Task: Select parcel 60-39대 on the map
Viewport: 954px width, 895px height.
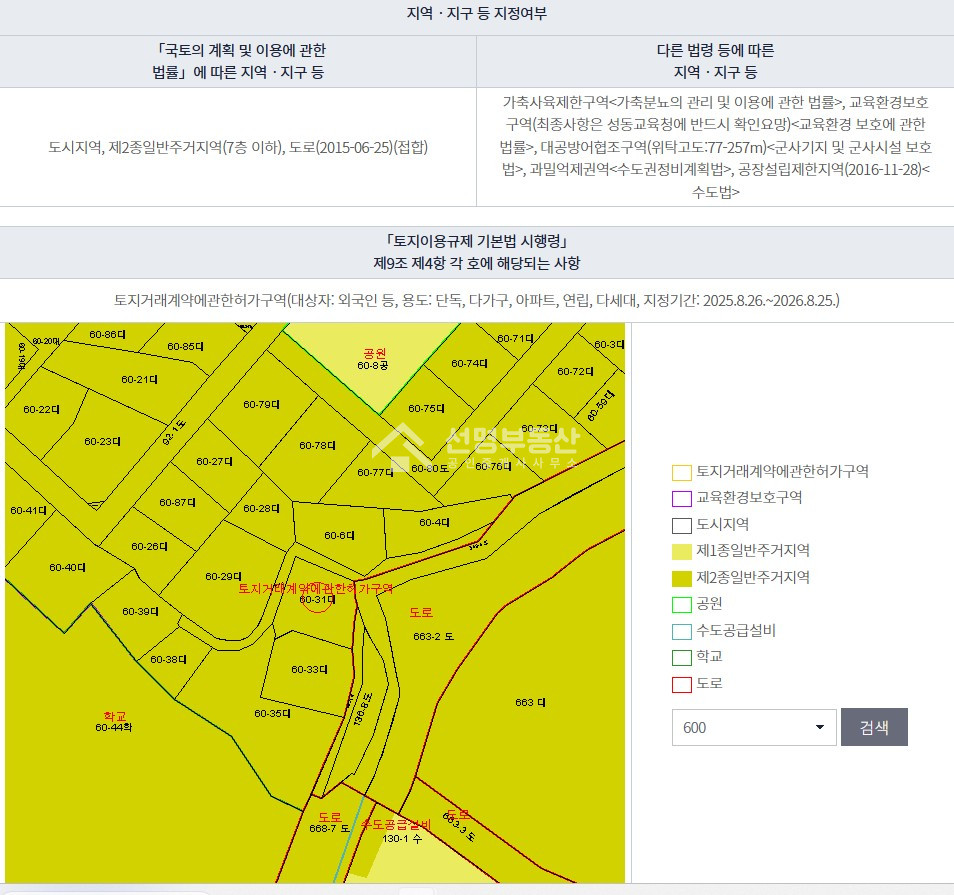Action: (140, 611)
